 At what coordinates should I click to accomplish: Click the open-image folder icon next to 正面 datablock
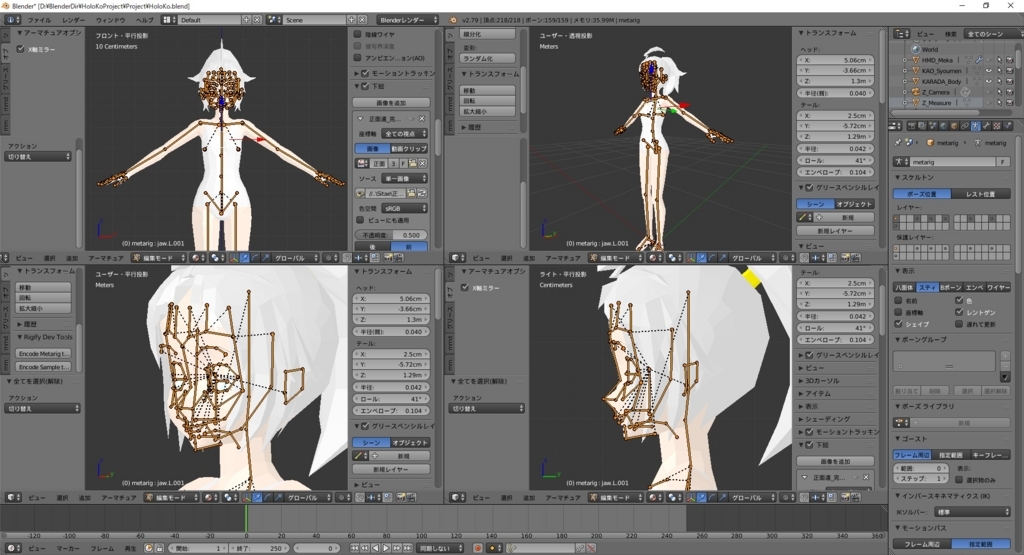click(x=412, y=163)
